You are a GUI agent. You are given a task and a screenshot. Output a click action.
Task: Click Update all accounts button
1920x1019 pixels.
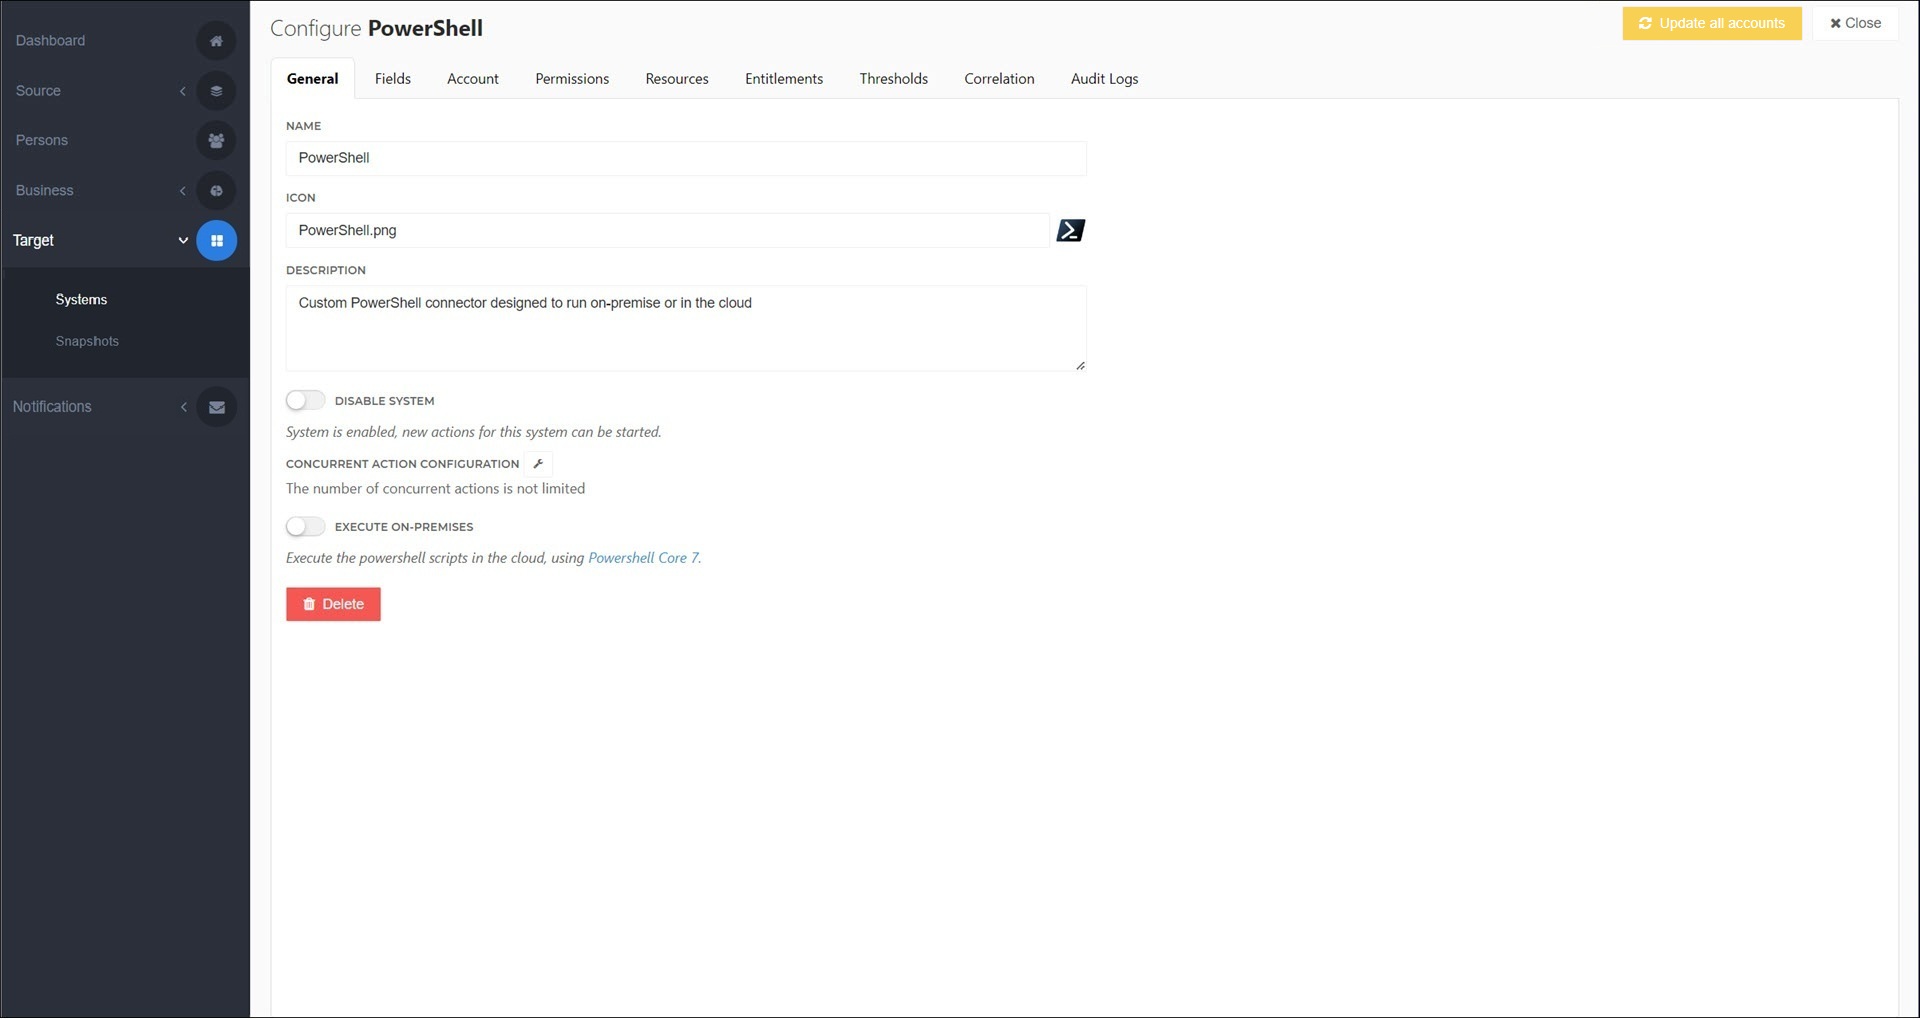click(1712, 23)
